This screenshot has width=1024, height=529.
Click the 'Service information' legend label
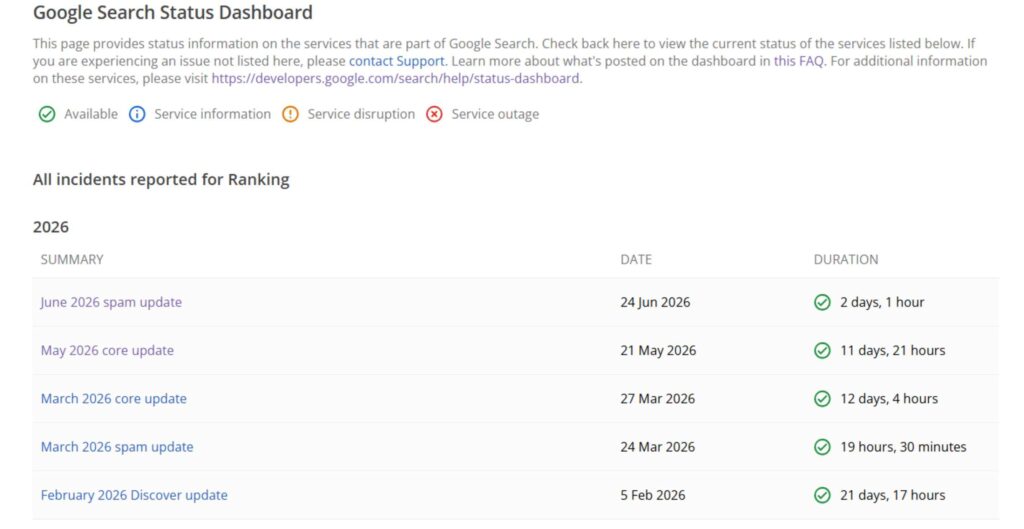tap(212, 114)
